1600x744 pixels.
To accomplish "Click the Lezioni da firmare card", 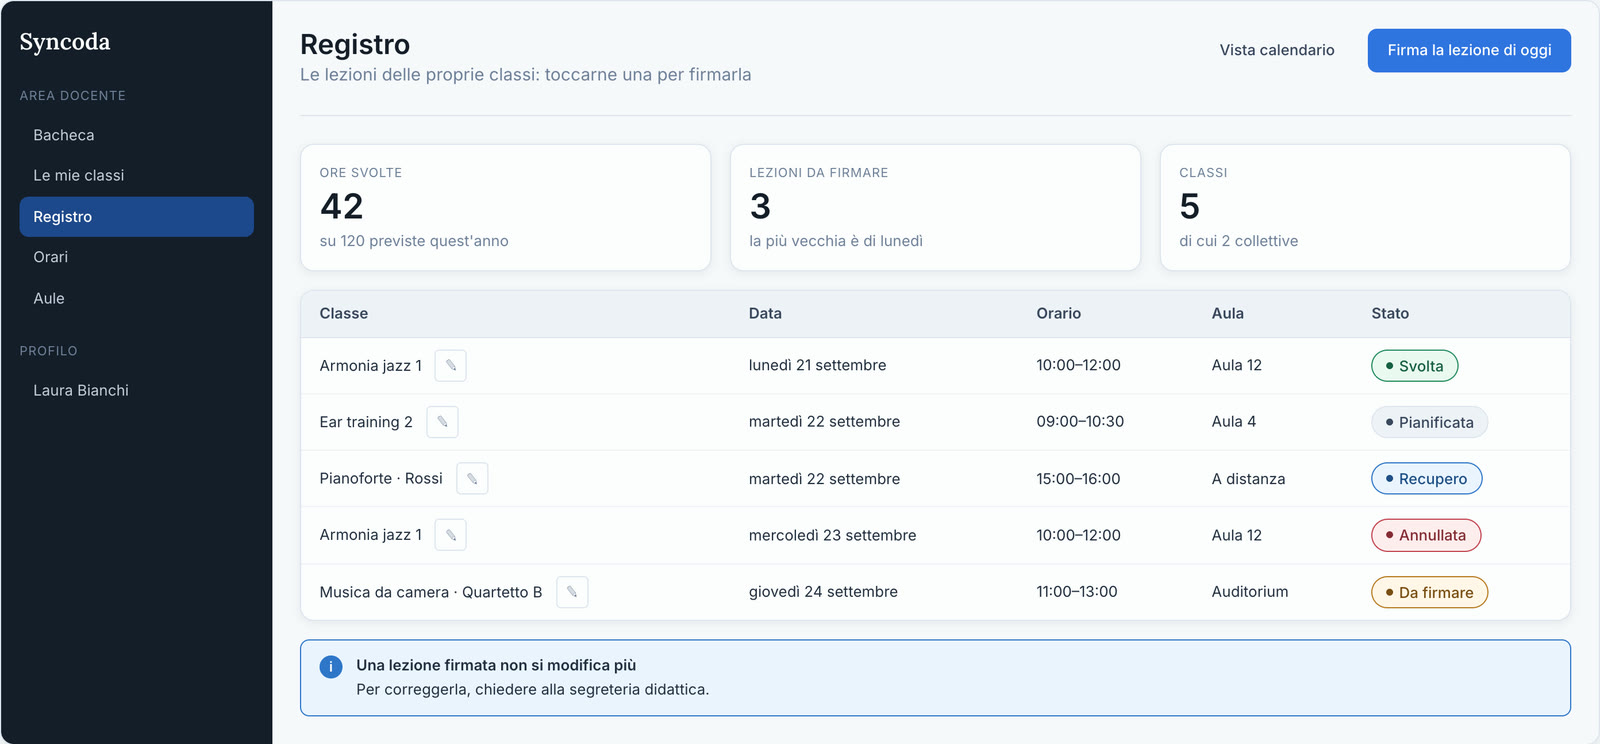I will [x=936, y=208].
